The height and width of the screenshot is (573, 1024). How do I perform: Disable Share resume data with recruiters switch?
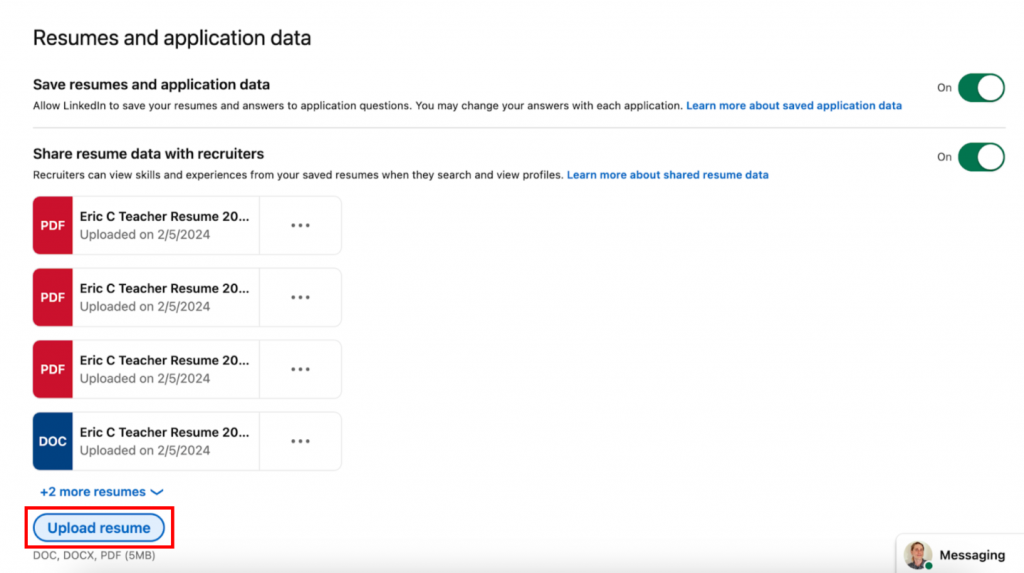click(980, 157)
